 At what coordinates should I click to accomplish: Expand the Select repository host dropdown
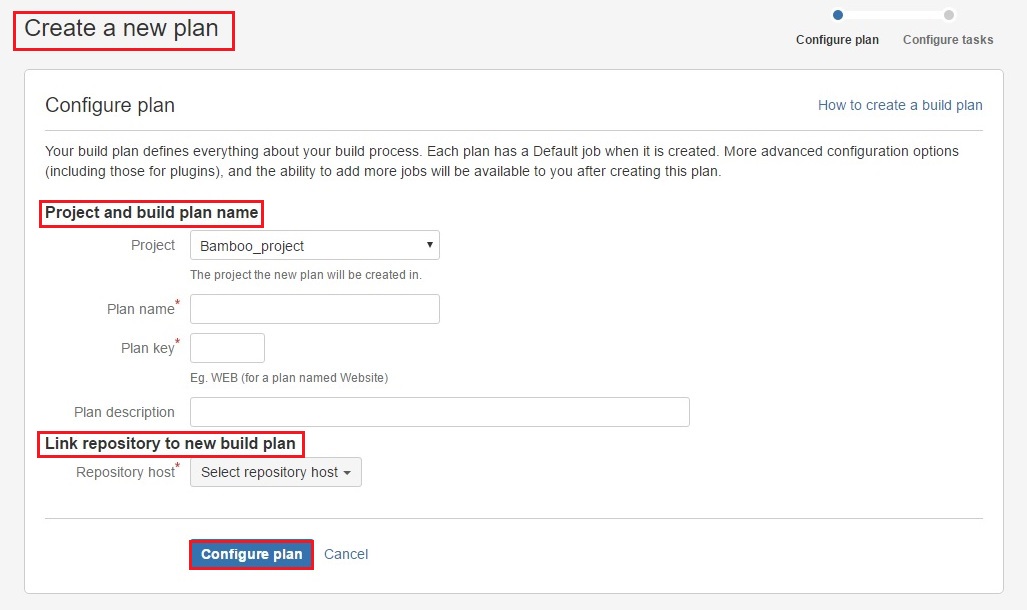[276, 472]
